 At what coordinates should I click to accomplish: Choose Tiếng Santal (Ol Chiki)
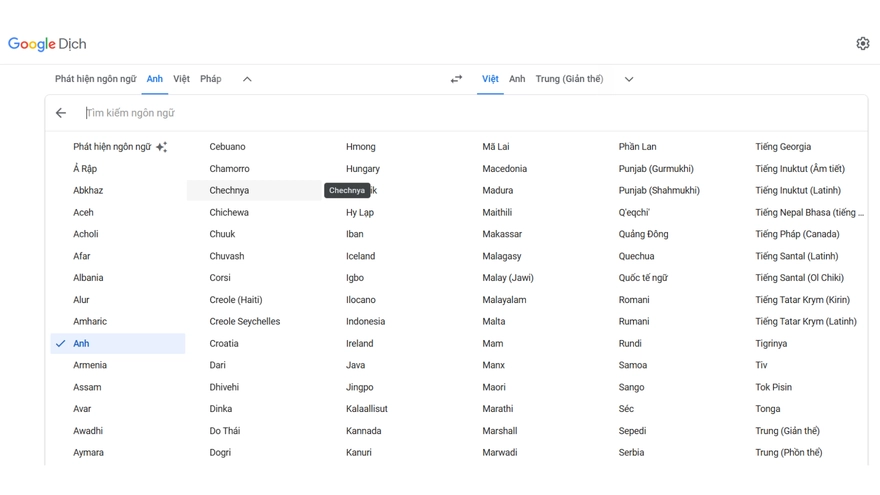pyautogui.click(x=800, y=278)
